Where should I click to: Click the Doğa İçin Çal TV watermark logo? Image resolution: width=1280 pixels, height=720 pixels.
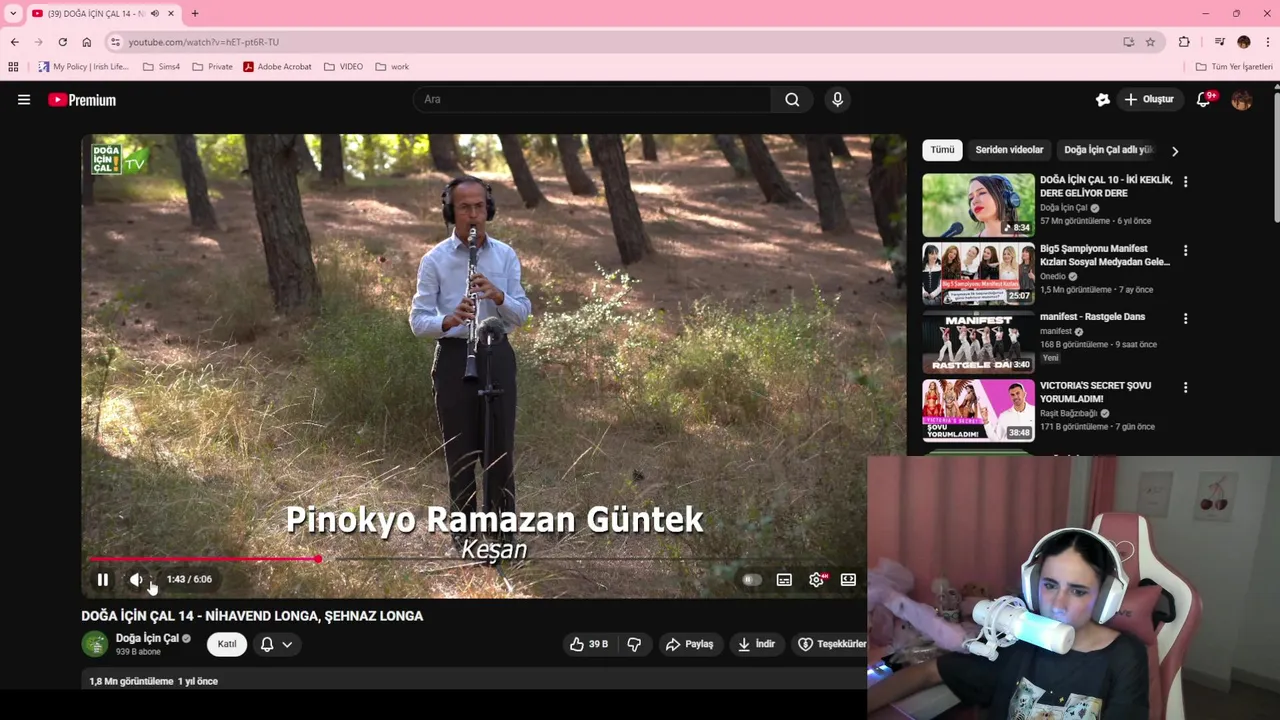click(x=119, y=160)
